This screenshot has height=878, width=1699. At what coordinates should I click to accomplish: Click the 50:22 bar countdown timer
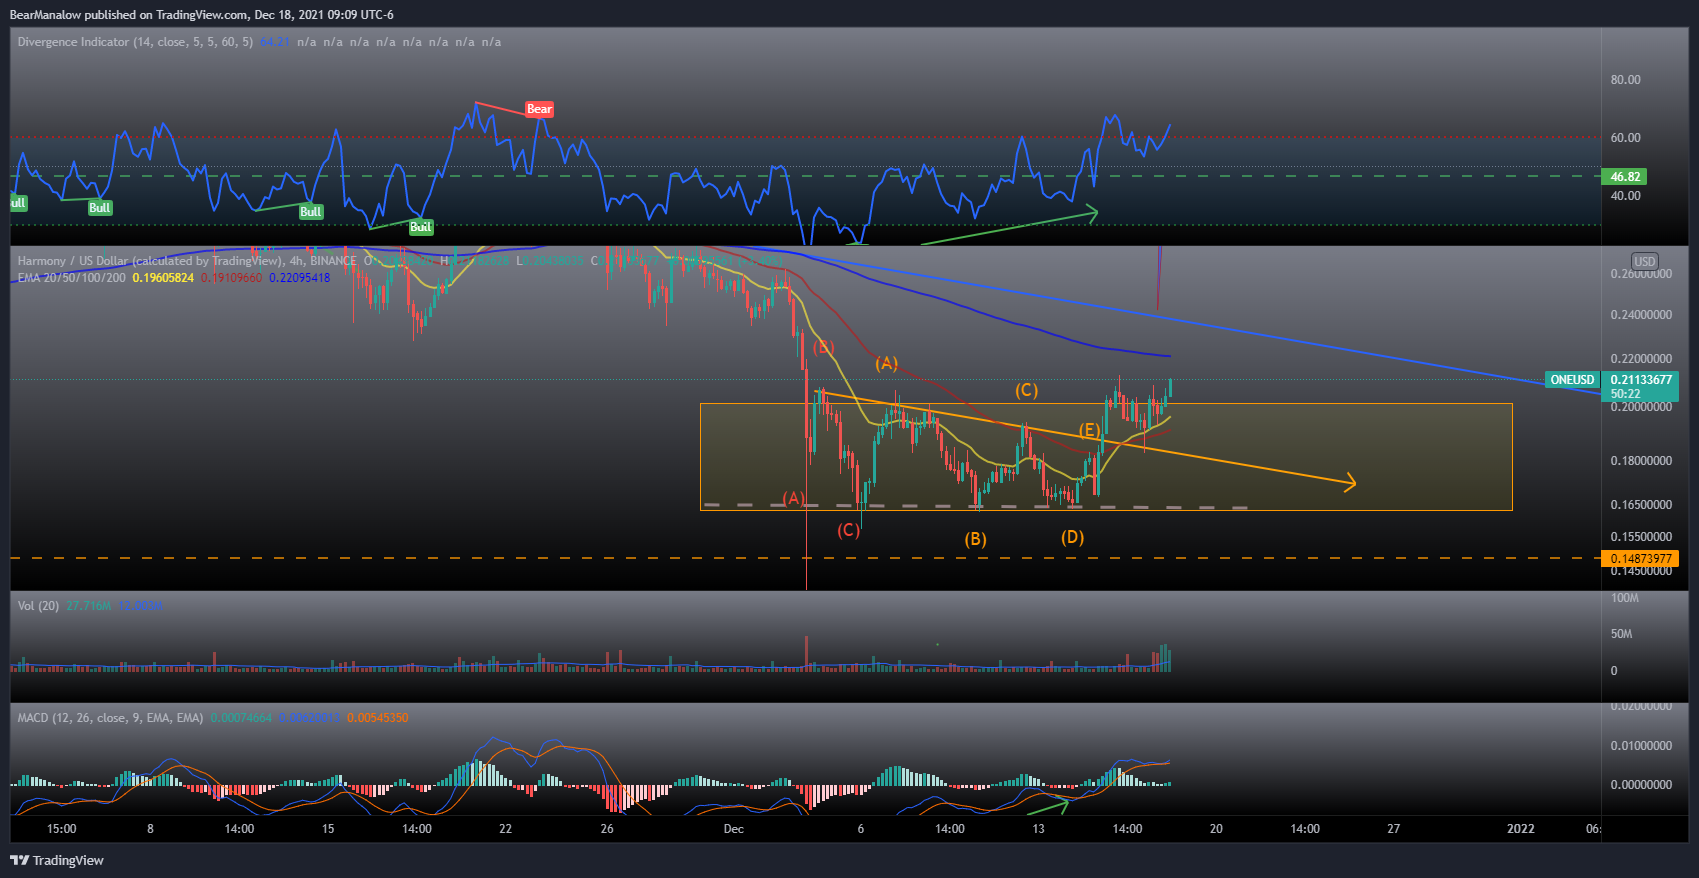click(x=1625, y=394)
